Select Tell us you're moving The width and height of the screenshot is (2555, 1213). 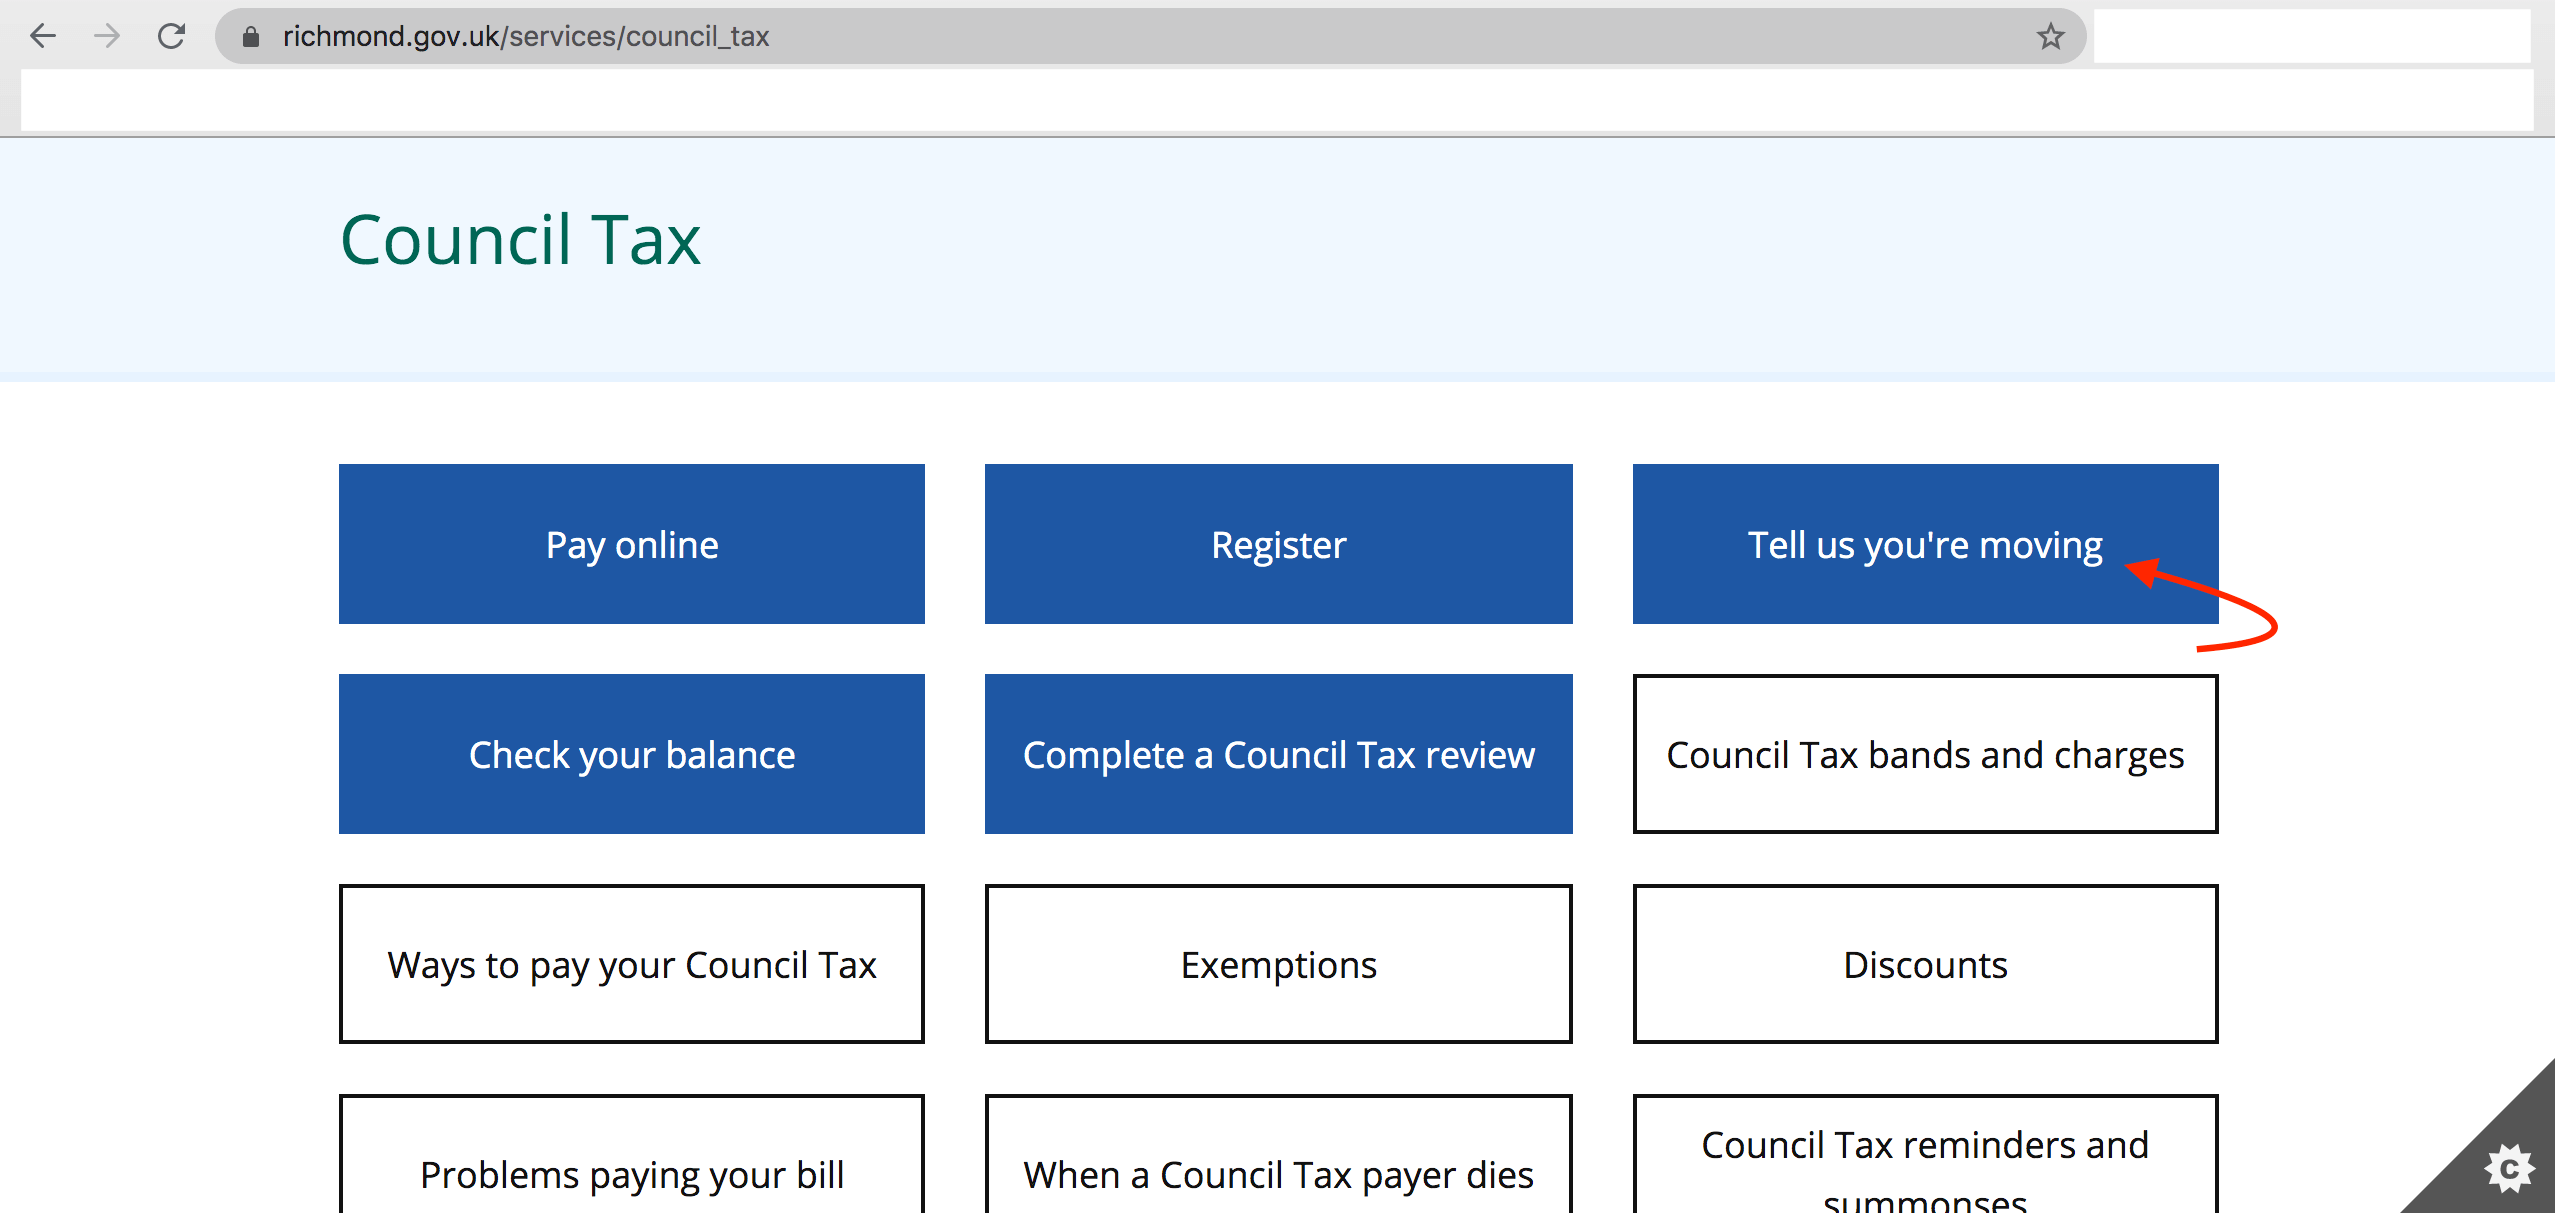1924,544
